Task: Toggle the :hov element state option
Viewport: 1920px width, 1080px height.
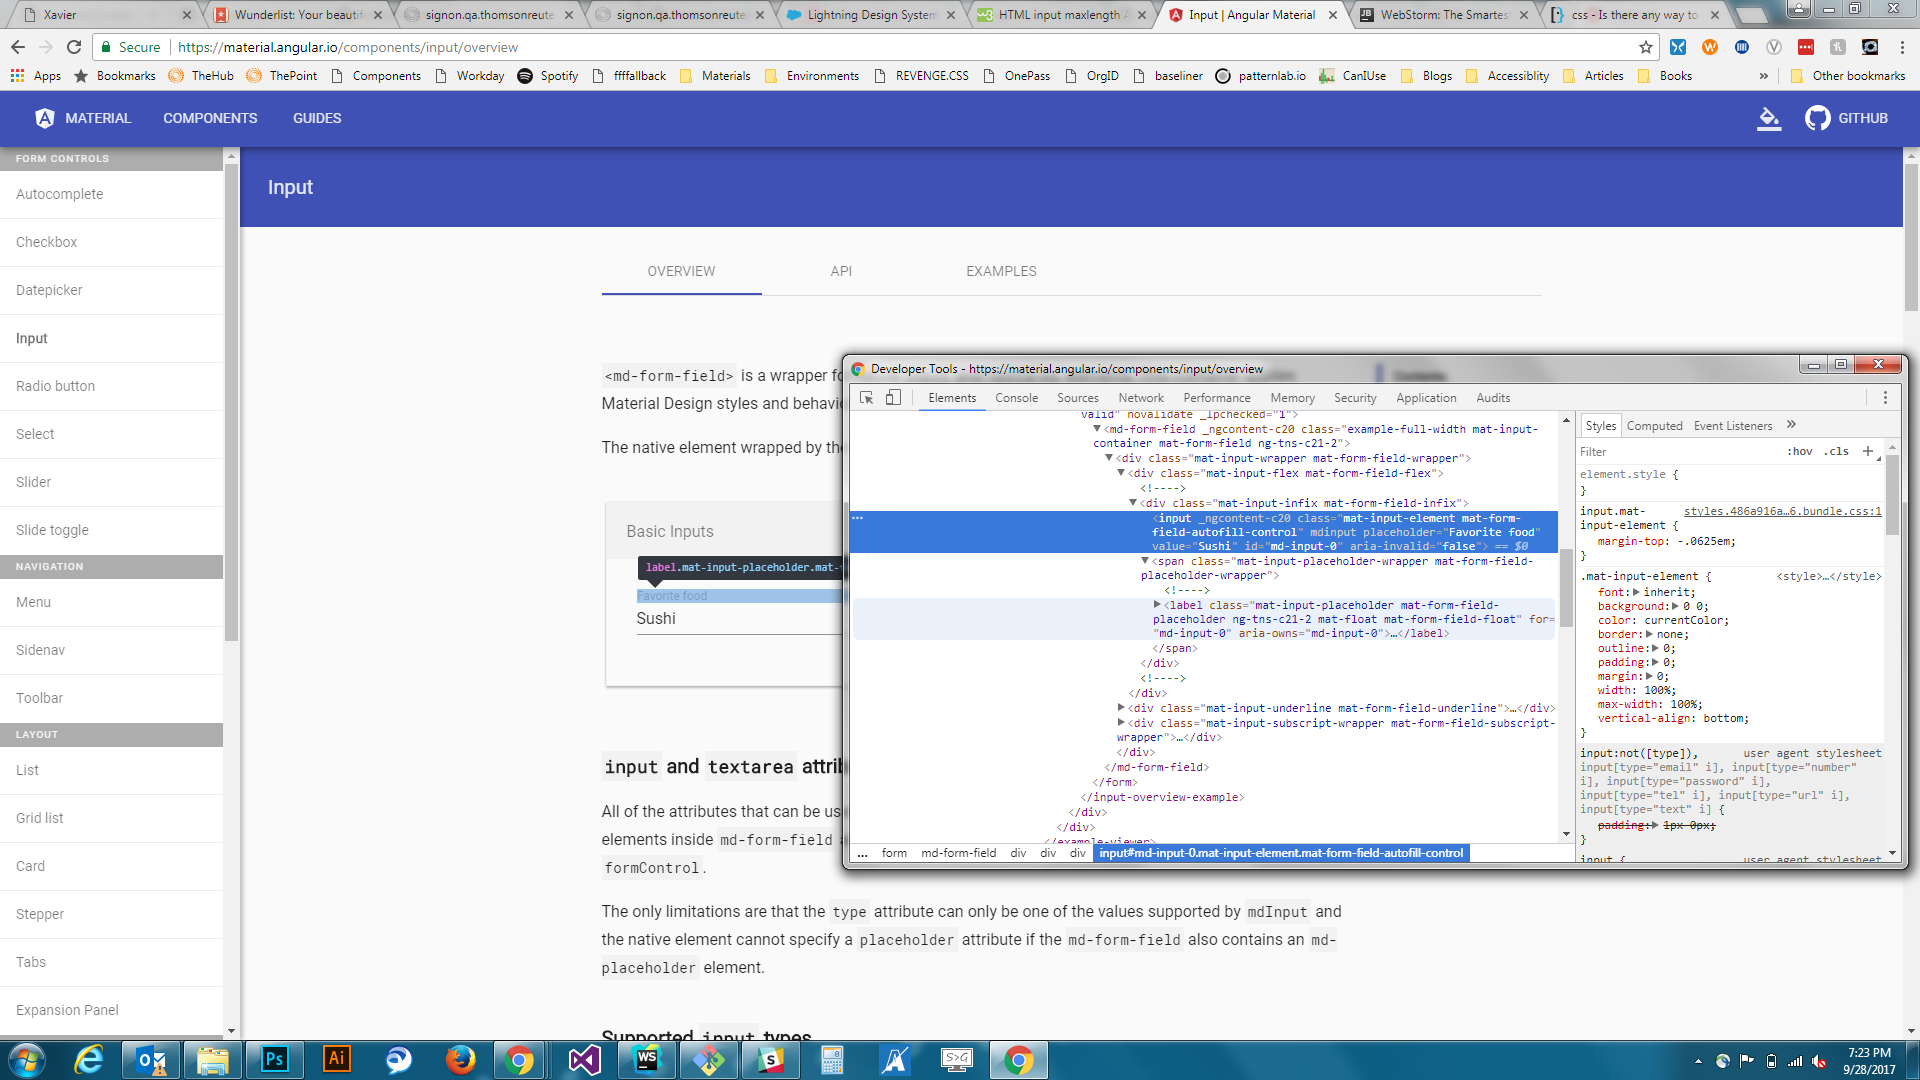Action: pos(1800,451)
